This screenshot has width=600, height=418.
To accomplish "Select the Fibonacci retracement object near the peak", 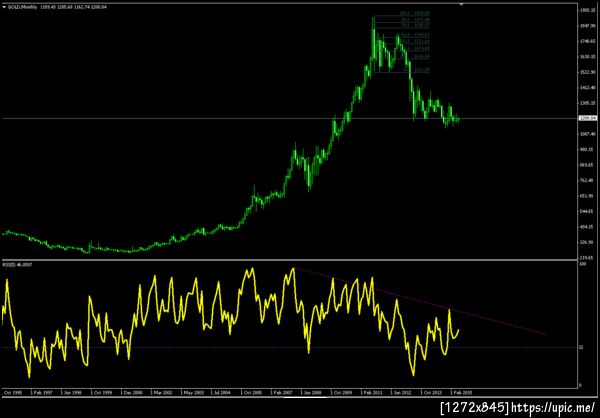I will pos(402,43).
